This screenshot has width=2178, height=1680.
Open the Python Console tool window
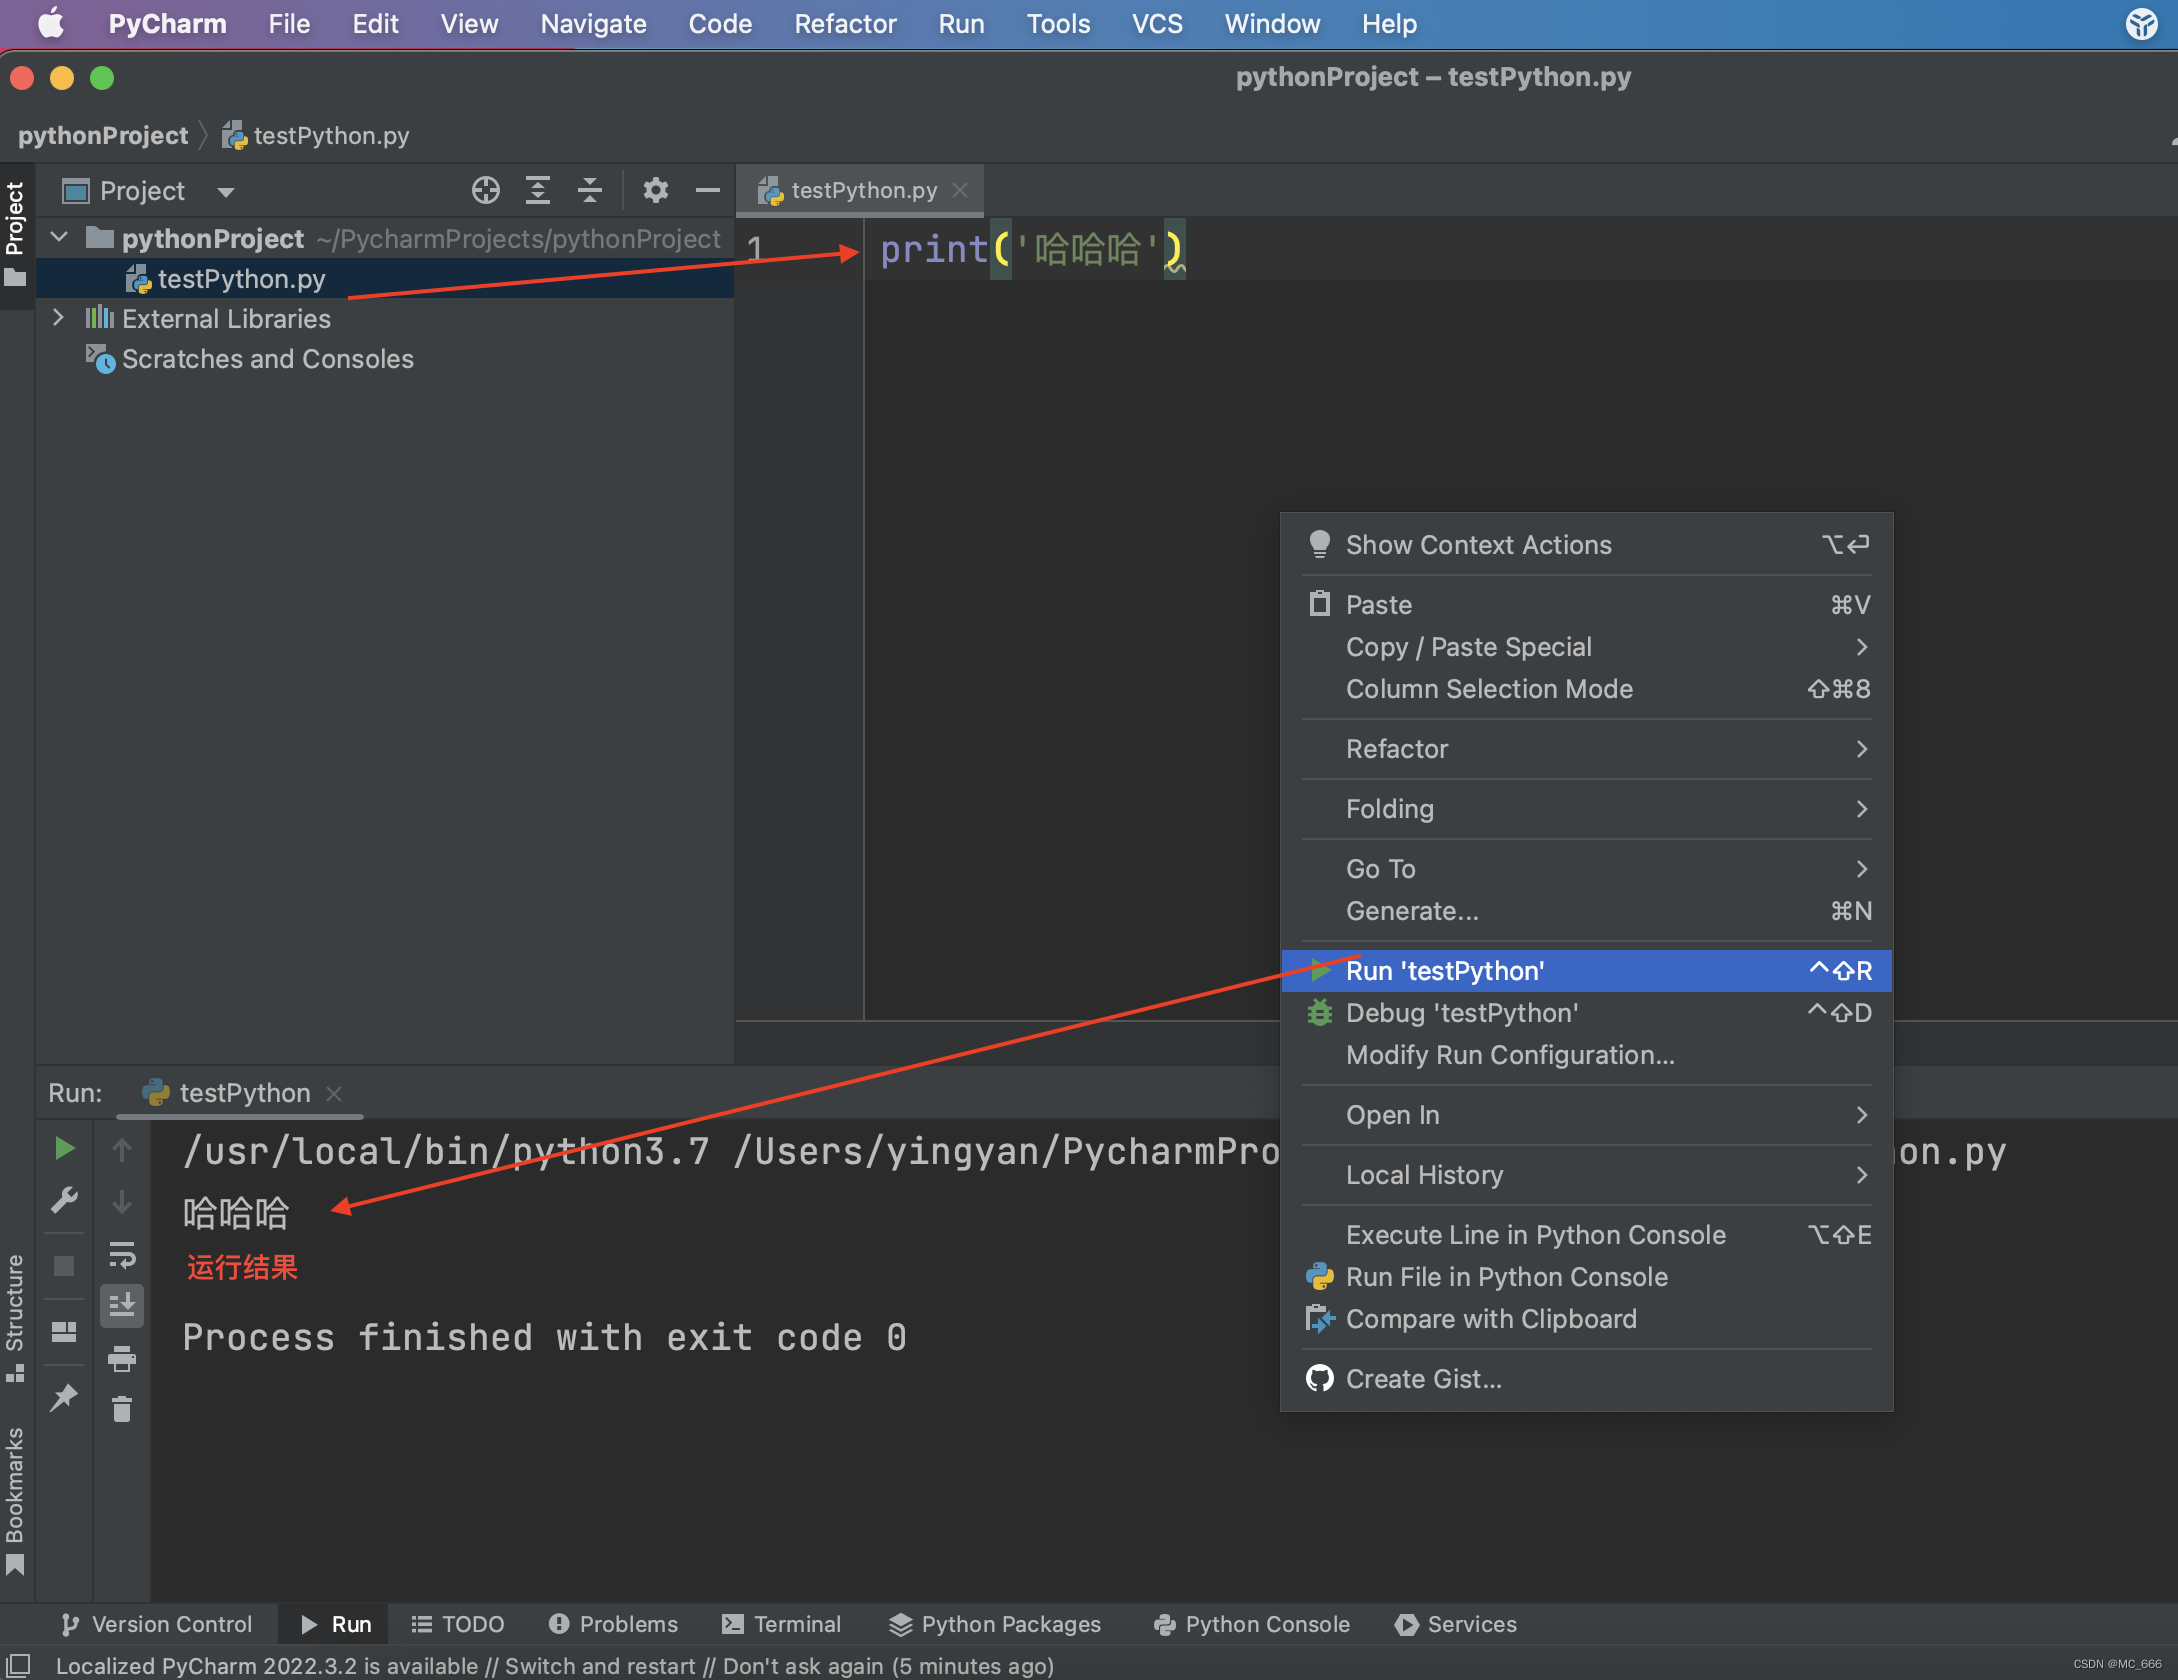click(x=1251, y=1624)
